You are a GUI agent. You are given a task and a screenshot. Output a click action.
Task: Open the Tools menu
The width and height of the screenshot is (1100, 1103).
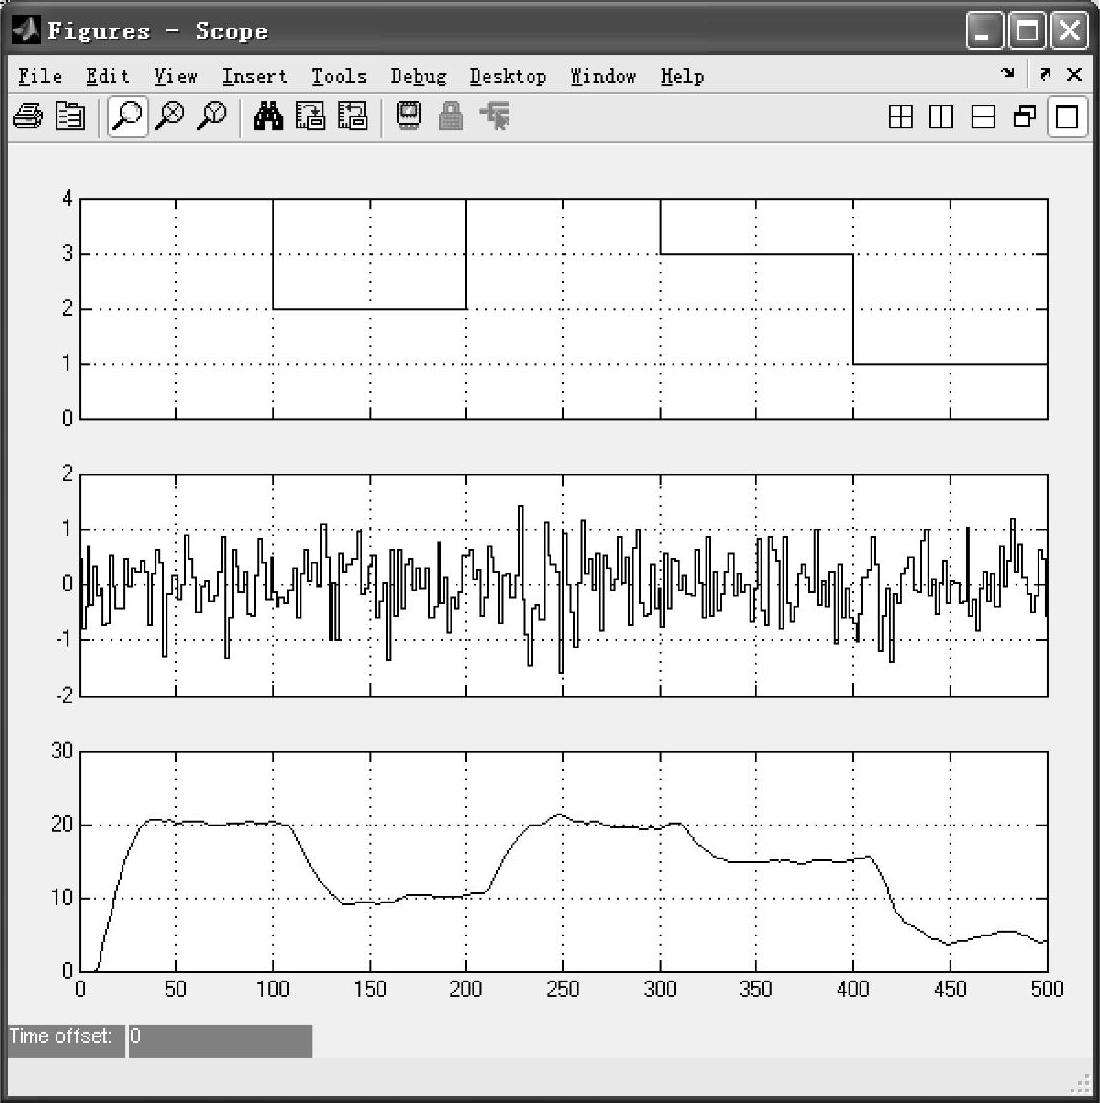[x=338, y=77]
